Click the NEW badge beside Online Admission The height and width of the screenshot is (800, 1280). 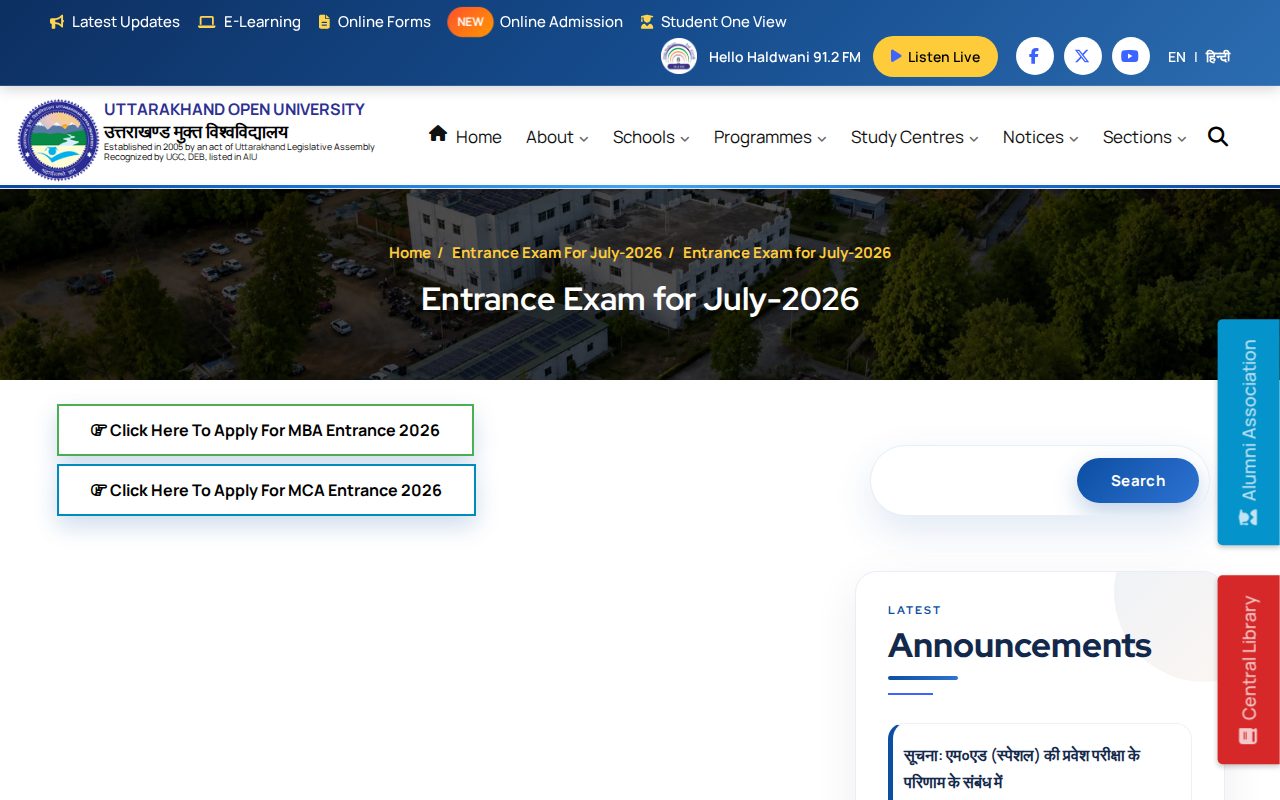click(470, 22)
